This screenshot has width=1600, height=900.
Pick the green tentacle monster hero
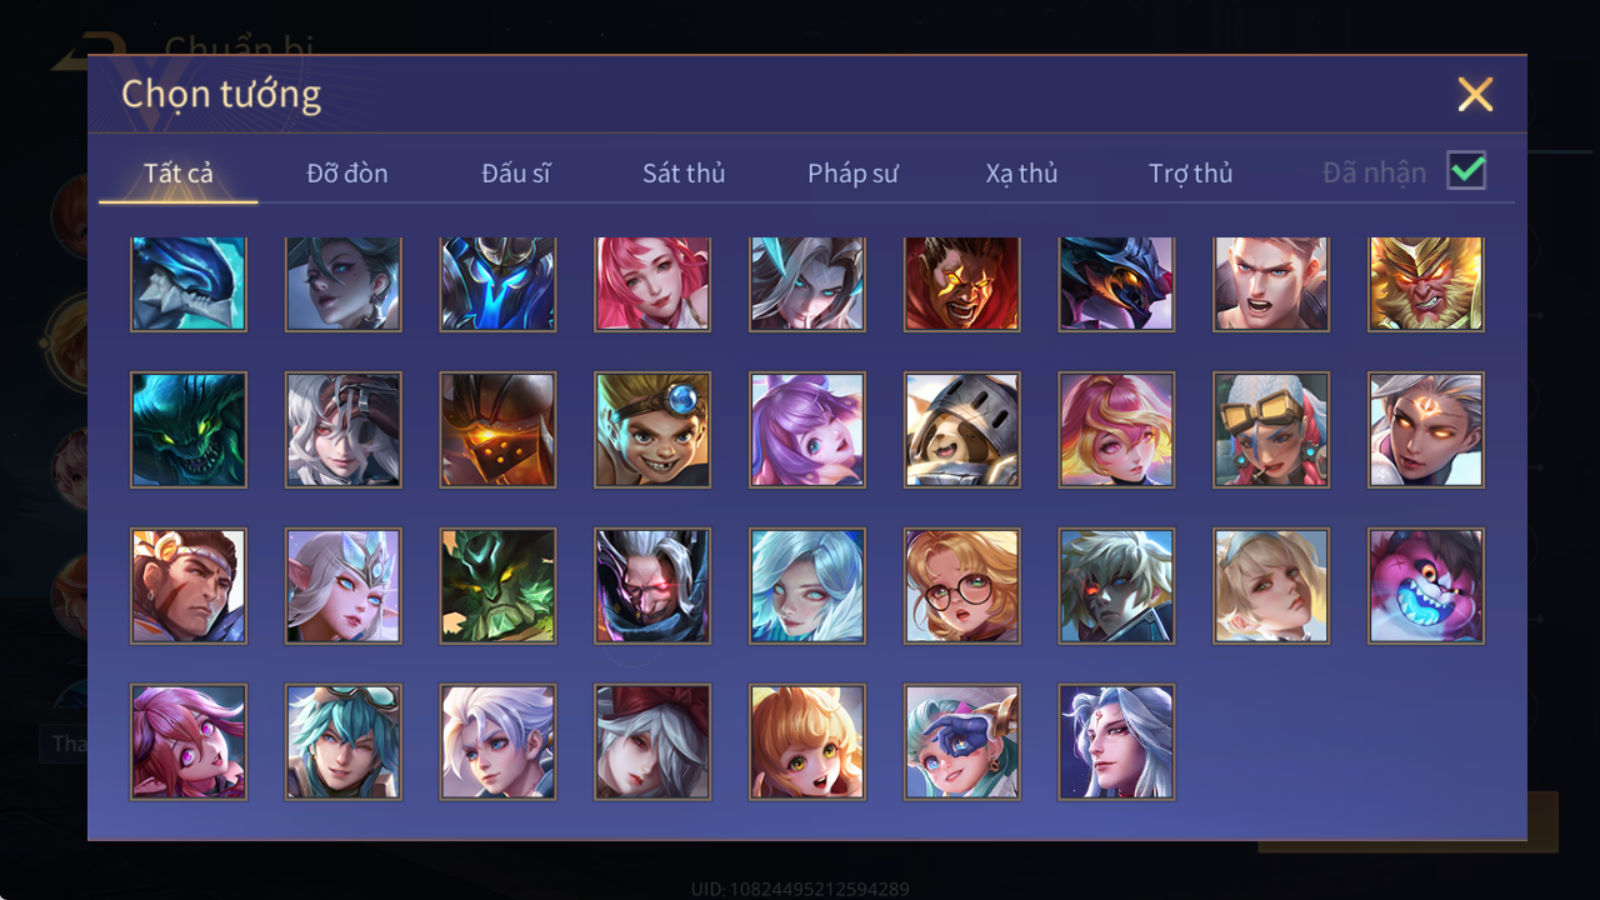click(x=188, y=430)
